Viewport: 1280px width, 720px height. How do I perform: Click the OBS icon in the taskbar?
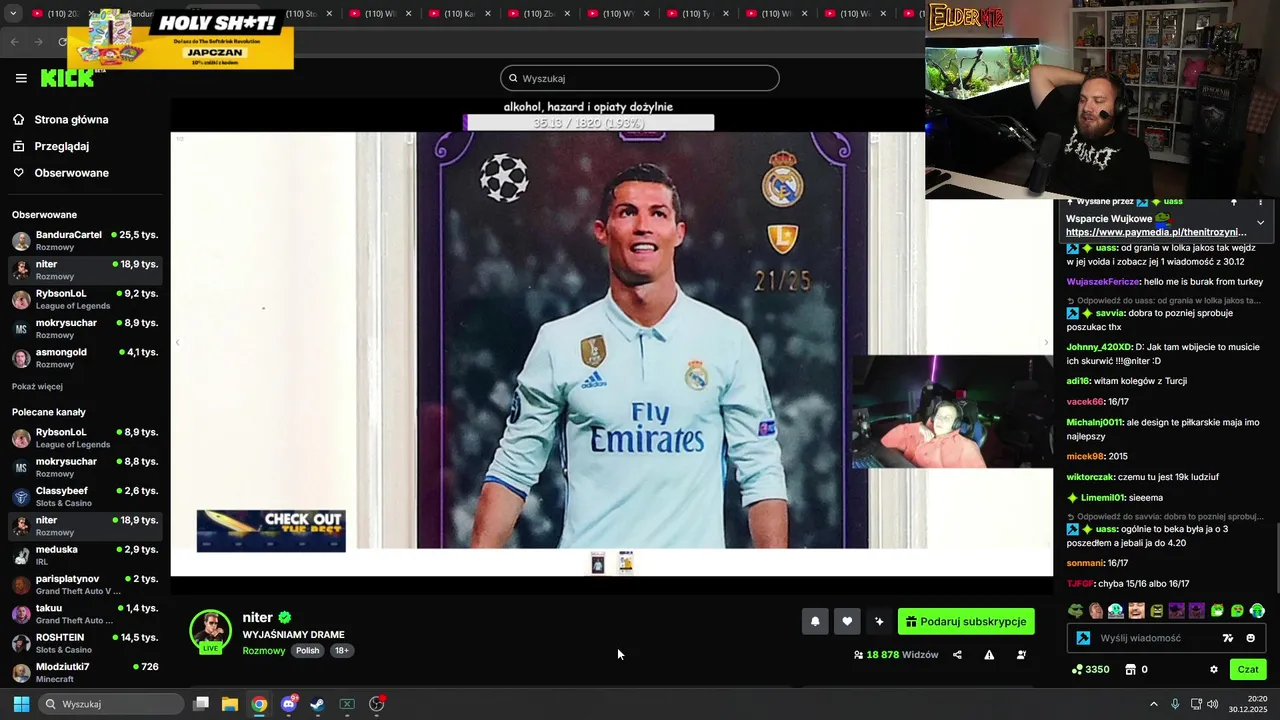click(377, 704)
